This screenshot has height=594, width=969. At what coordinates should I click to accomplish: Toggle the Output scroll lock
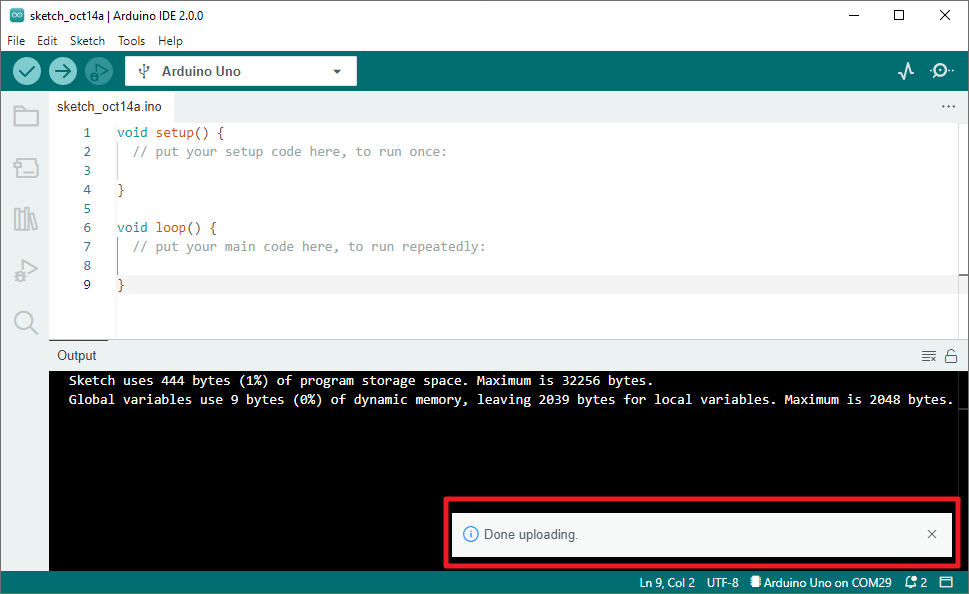[951, 356]
